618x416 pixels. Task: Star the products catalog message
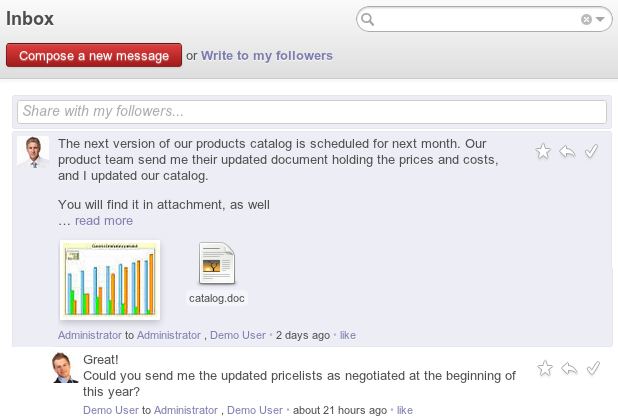543,151
